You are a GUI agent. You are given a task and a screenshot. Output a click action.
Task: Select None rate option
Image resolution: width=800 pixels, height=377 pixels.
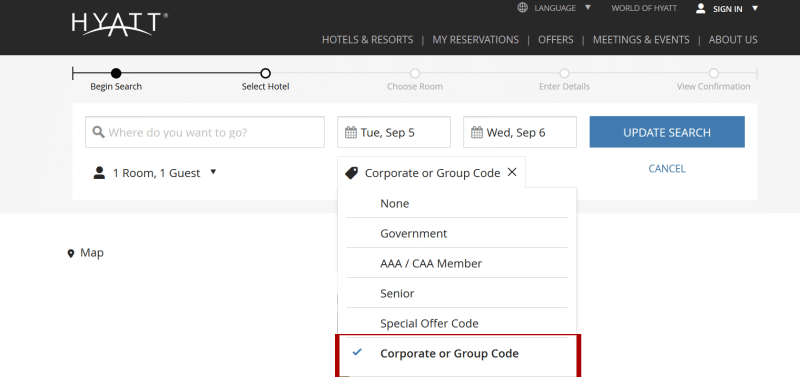pyautogui.click(x=457, y=203)
